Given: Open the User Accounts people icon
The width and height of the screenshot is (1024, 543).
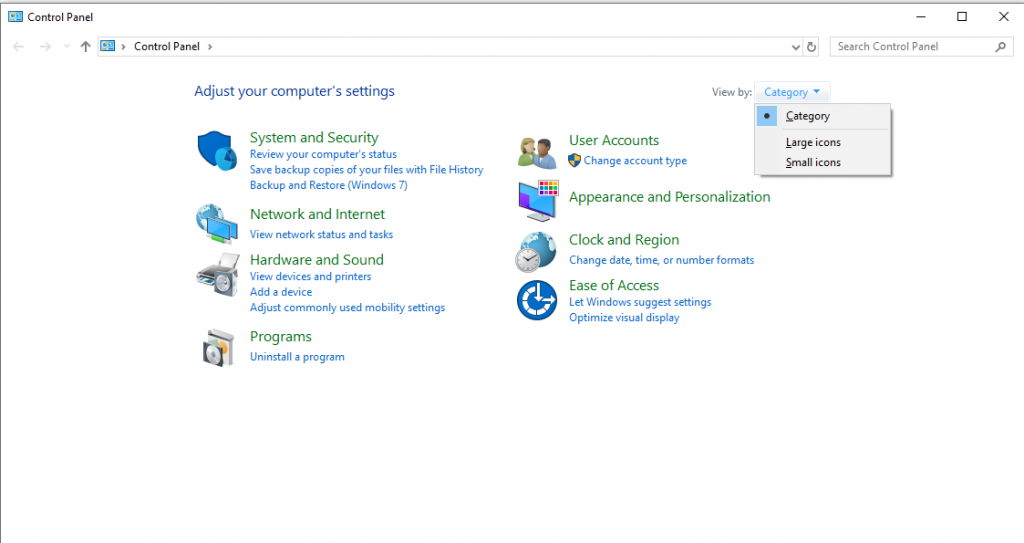Looking at the screenshot, I should pyautogui.click(x=537, y=154).
